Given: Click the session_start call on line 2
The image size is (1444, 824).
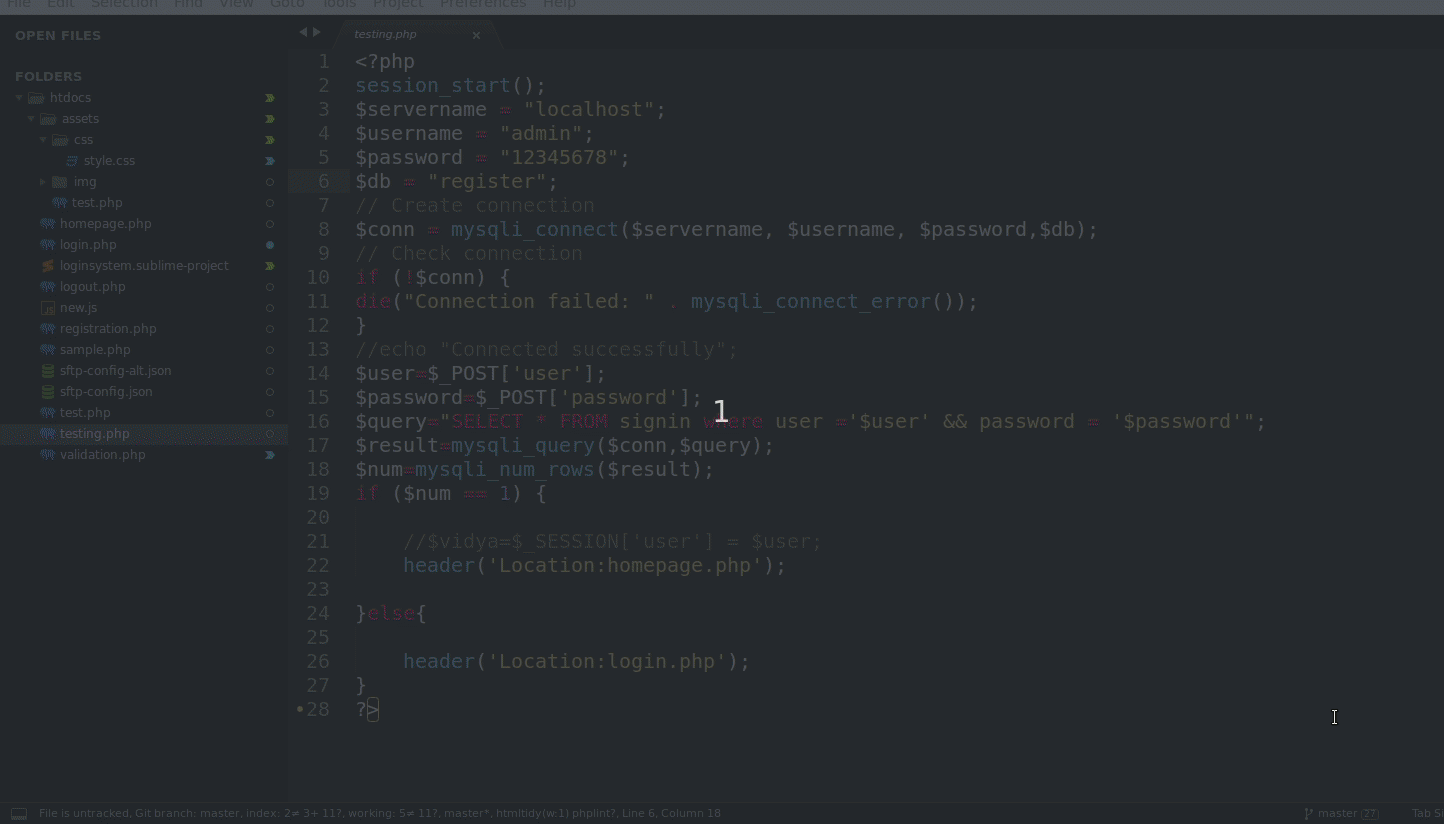Looking at the screenshot, I should tap(433, 86).
